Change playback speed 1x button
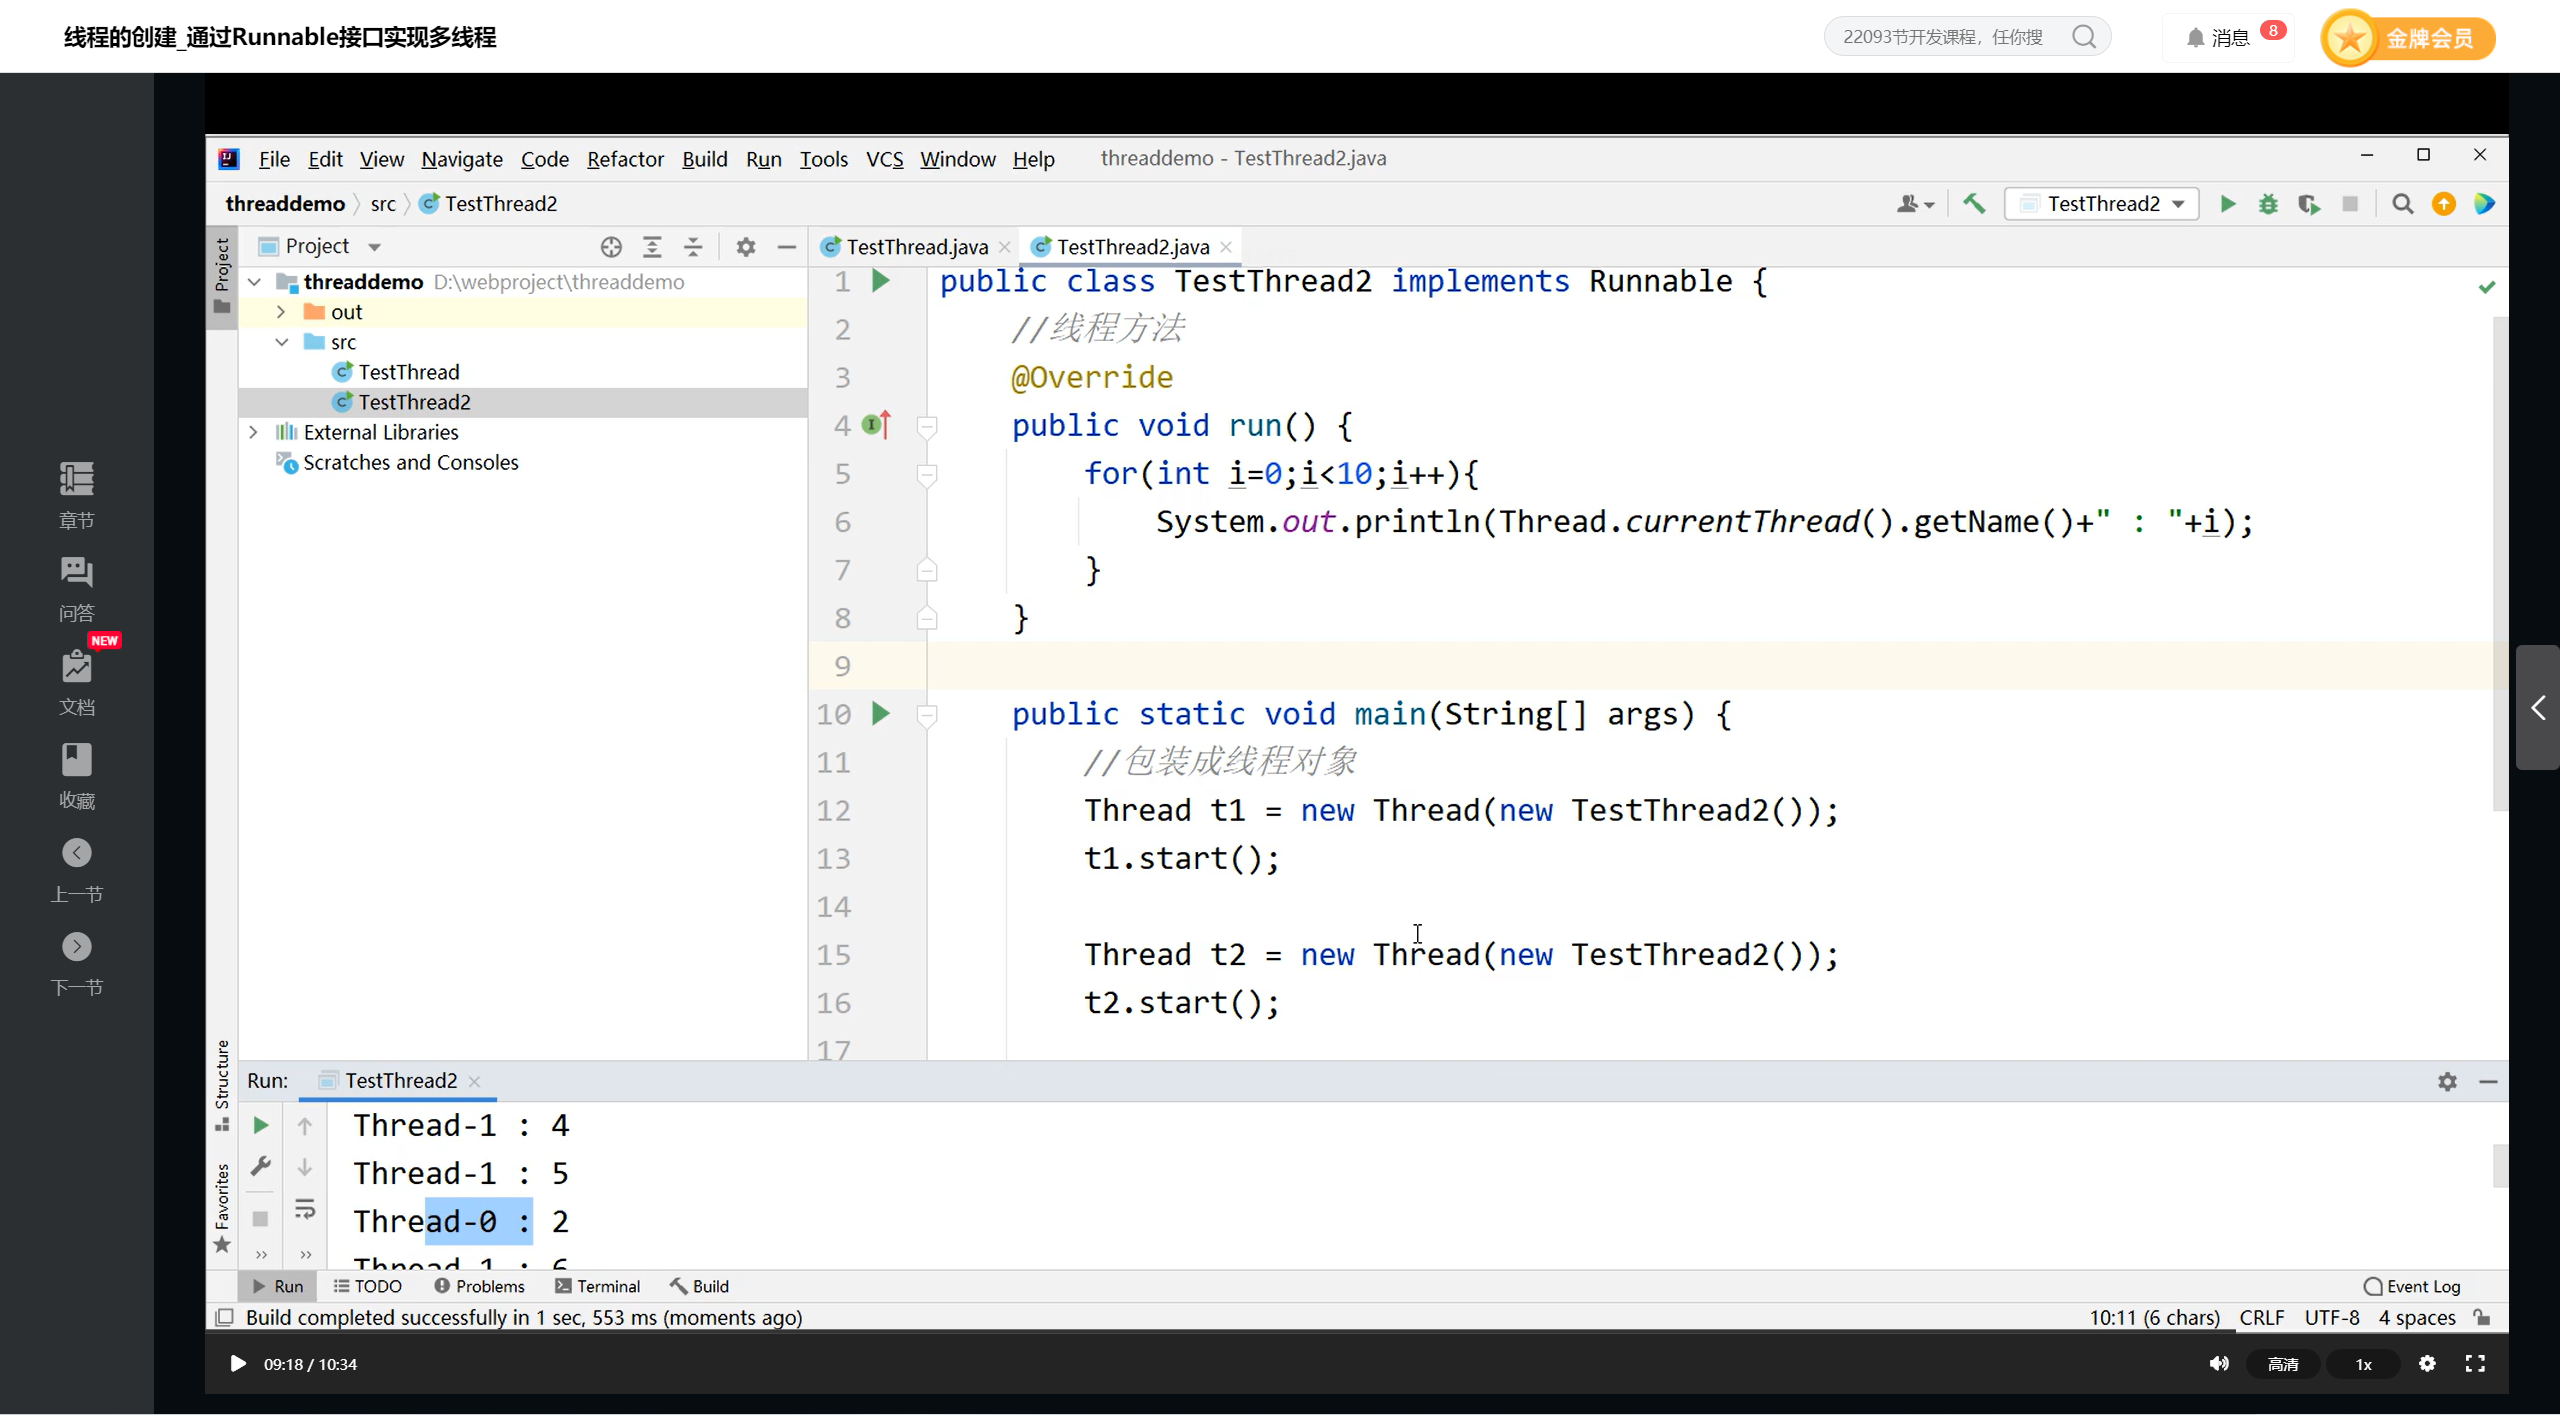2560x1415 pixels. pos(2363,1364)
